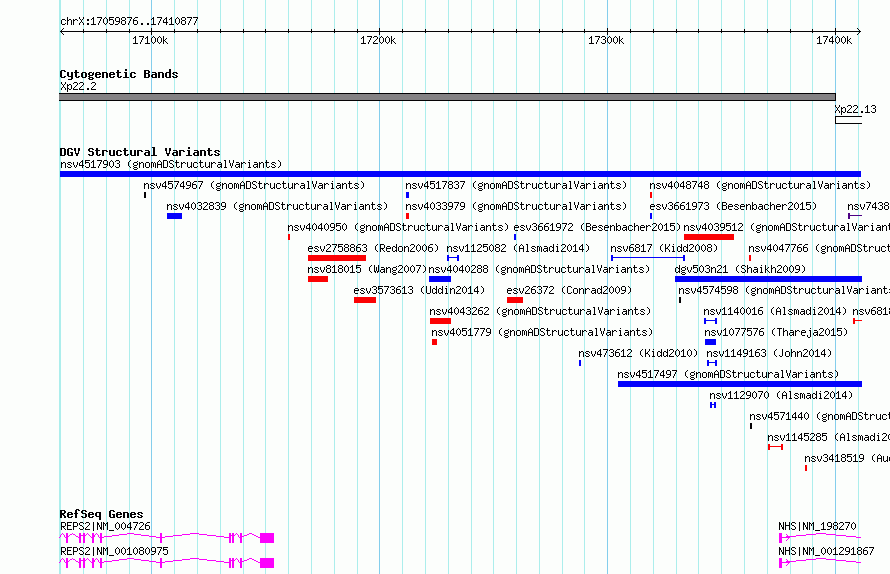Click NHS|NM_001291867 gene label
This screenshot has height=574, width=890.
pos(826,551)
